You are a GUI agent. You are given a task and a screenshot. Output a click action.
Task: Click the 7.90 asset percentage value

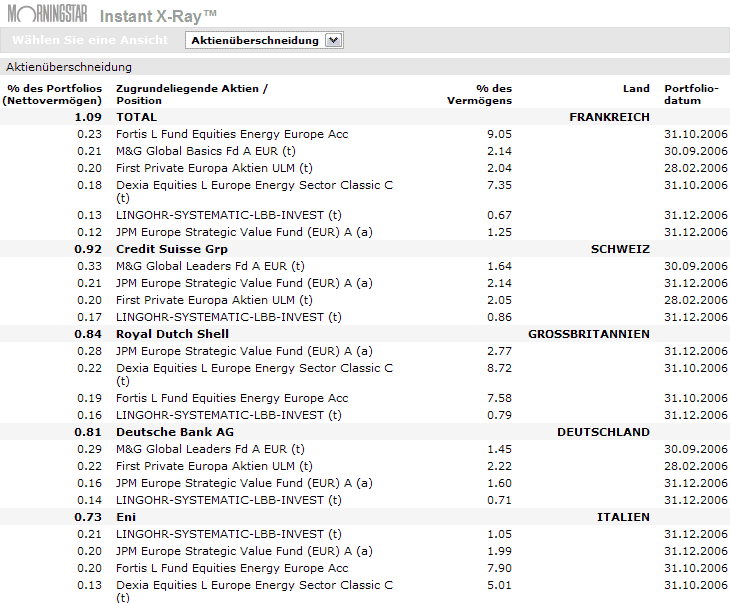499,568
